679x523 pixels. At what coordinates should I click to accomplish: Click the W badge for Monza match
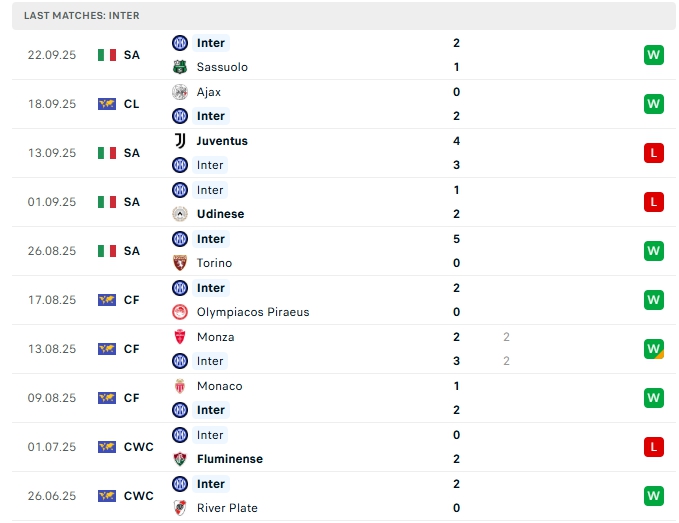(654, 349)
